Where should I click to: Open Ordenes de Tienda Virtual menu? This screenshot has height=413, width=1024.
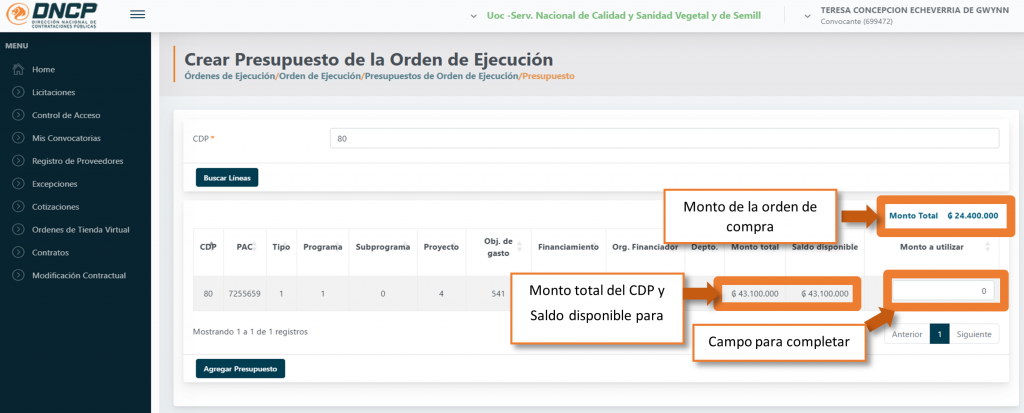(80, 230)
